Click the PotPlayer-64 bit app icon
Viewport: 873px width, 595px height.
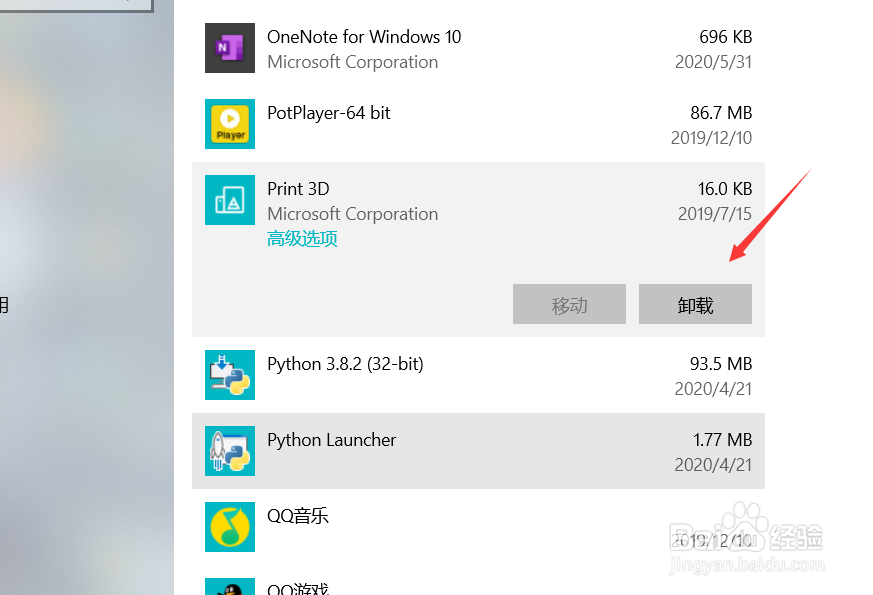(230, 124)
